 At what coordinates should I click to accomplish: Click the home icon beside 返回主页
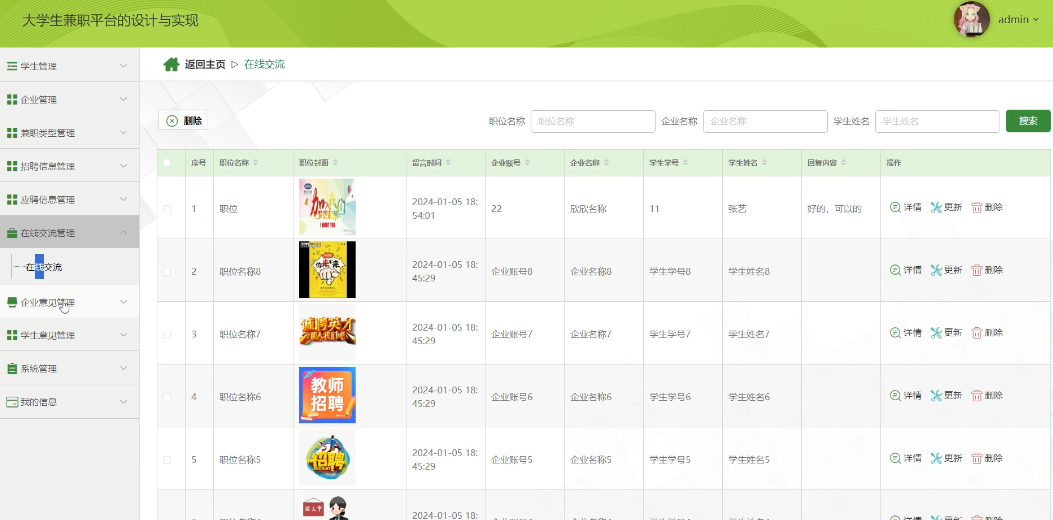pyautogui.click(x=171, y=64)
